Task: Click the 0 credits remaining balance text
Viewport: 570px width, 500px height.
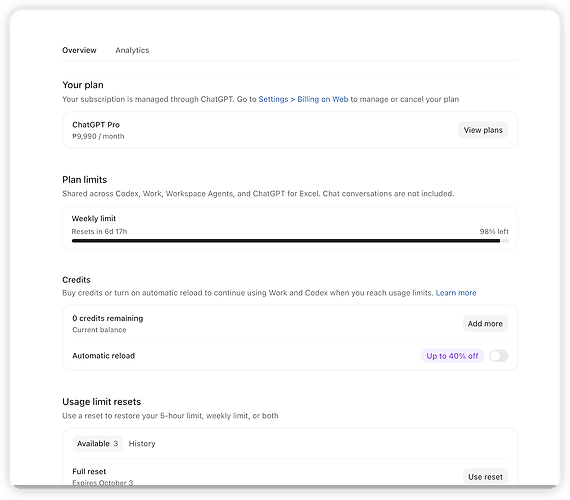Action: pyautogui.click(x=108, y=318)
